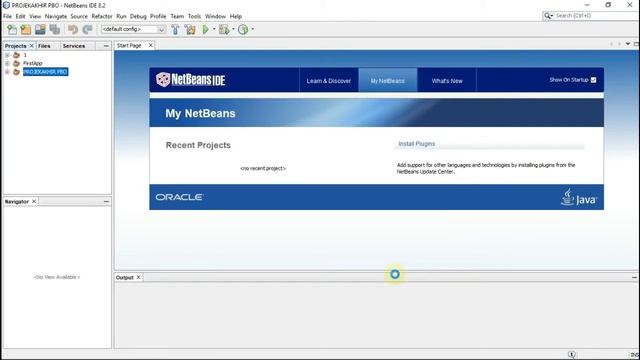The height and width of the screenshot is (360, 640).
Task: Click the Redo toolbar icon
Action: [x=87, y=29]
